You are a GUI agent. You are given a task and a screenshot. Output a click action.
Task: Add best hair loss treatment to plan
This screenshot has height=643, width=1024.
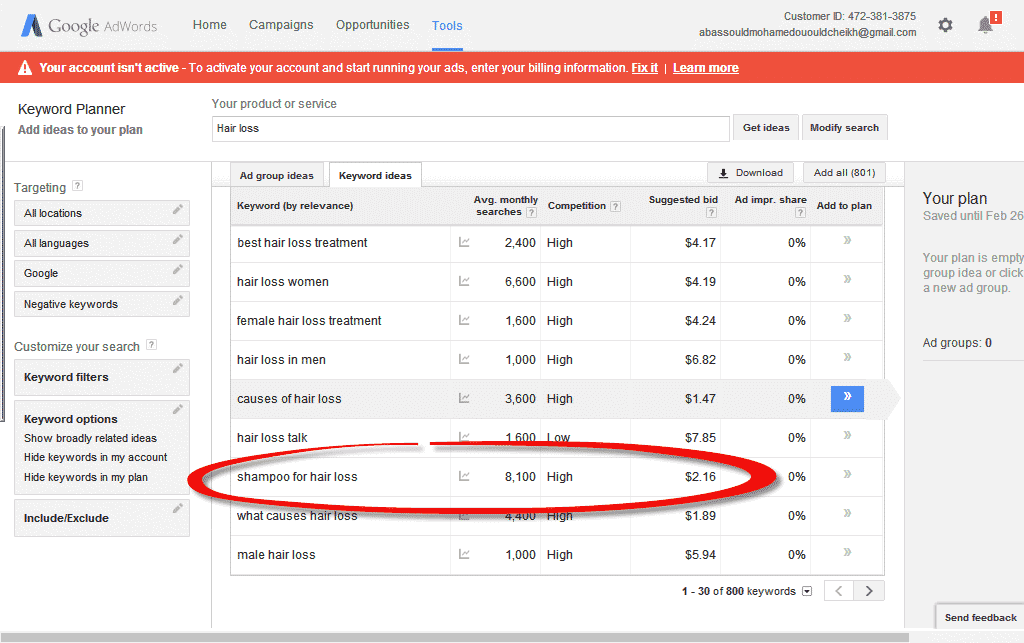click(x=847, y=240)
